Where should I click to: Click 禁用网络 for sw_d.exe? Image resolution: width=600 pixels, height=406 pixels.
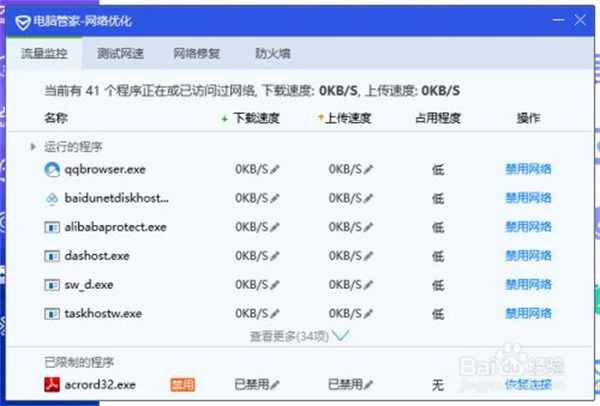pos(528,285)
